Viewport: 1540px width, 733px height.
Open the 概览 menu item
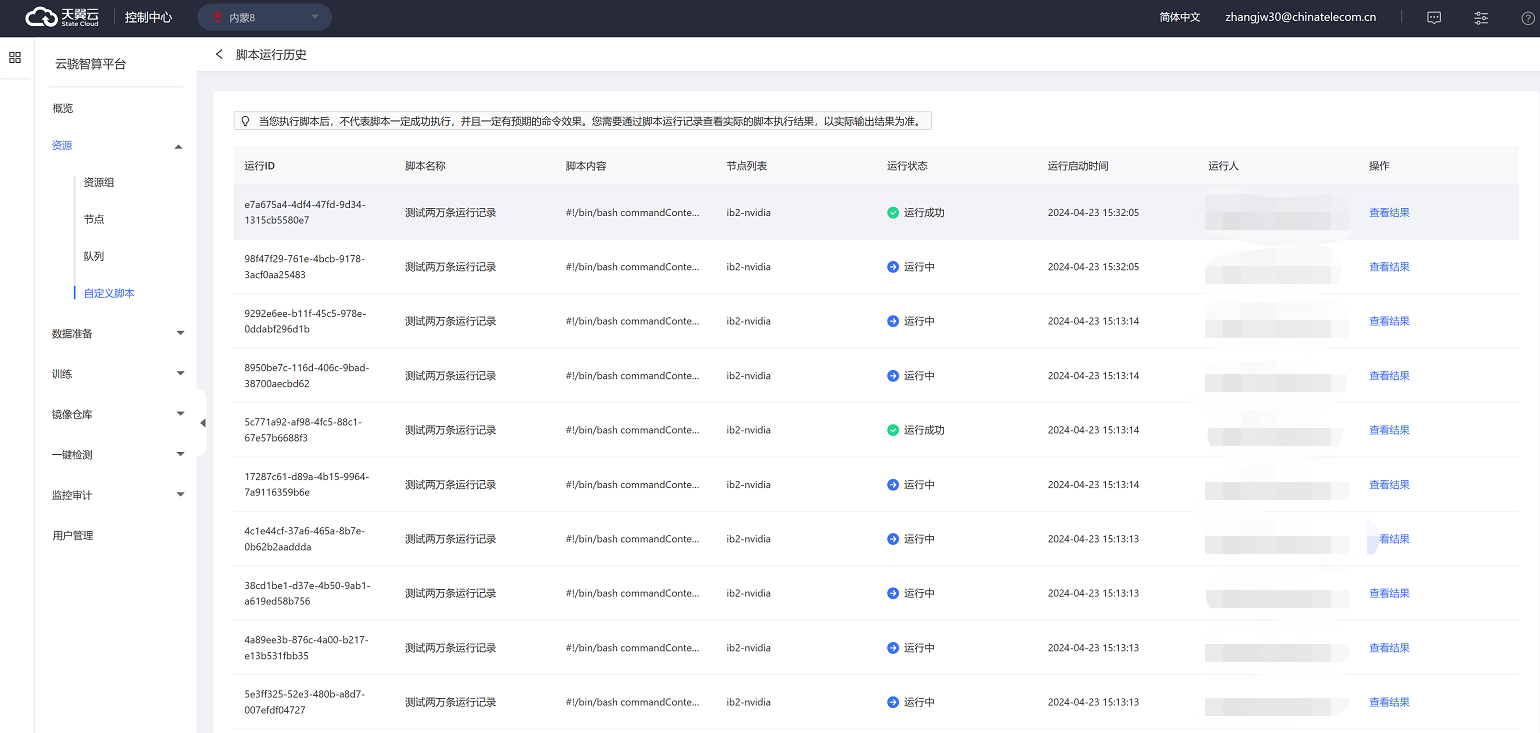63,108
